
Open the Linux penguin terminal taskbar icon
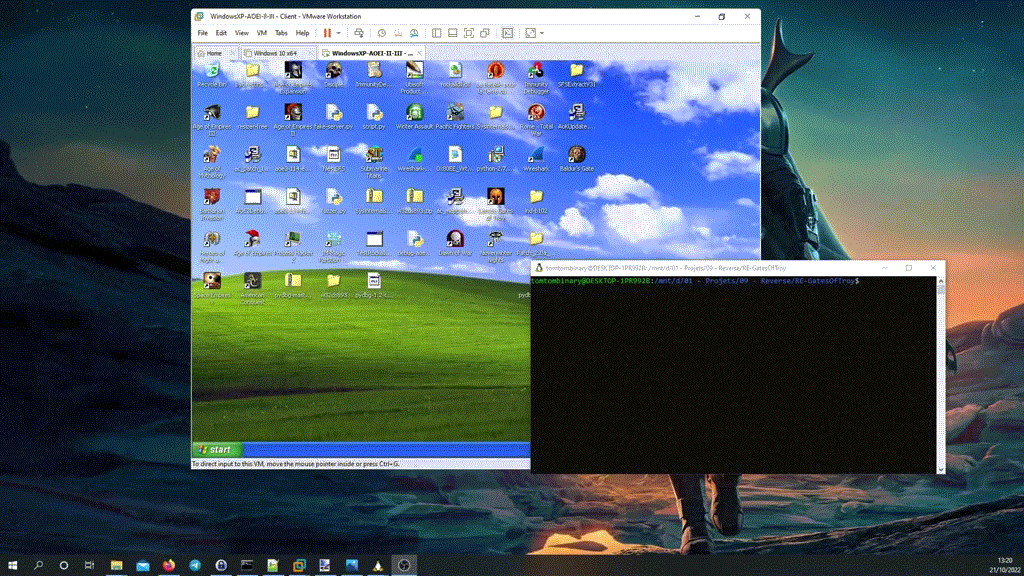[377, 565]
